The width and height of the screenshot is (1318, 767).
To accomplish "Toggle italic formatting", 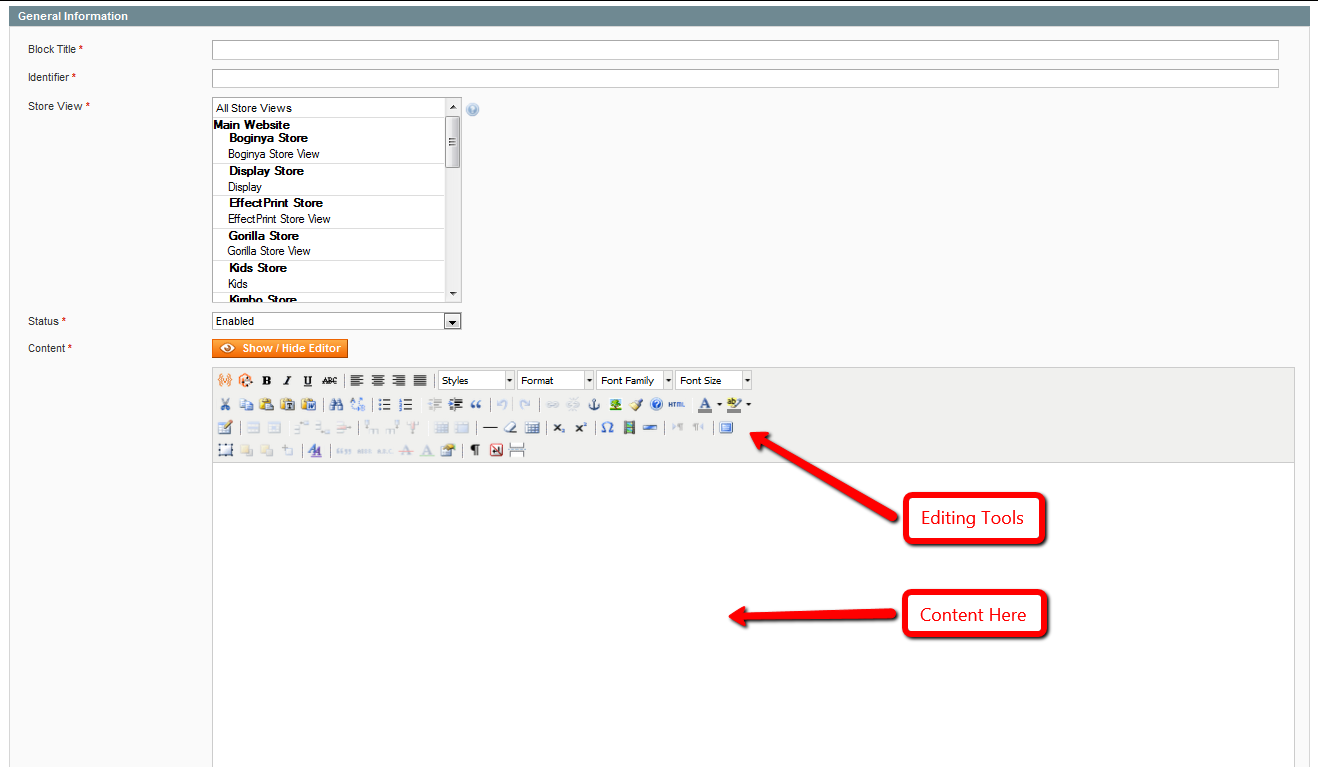I will point(287,380).
